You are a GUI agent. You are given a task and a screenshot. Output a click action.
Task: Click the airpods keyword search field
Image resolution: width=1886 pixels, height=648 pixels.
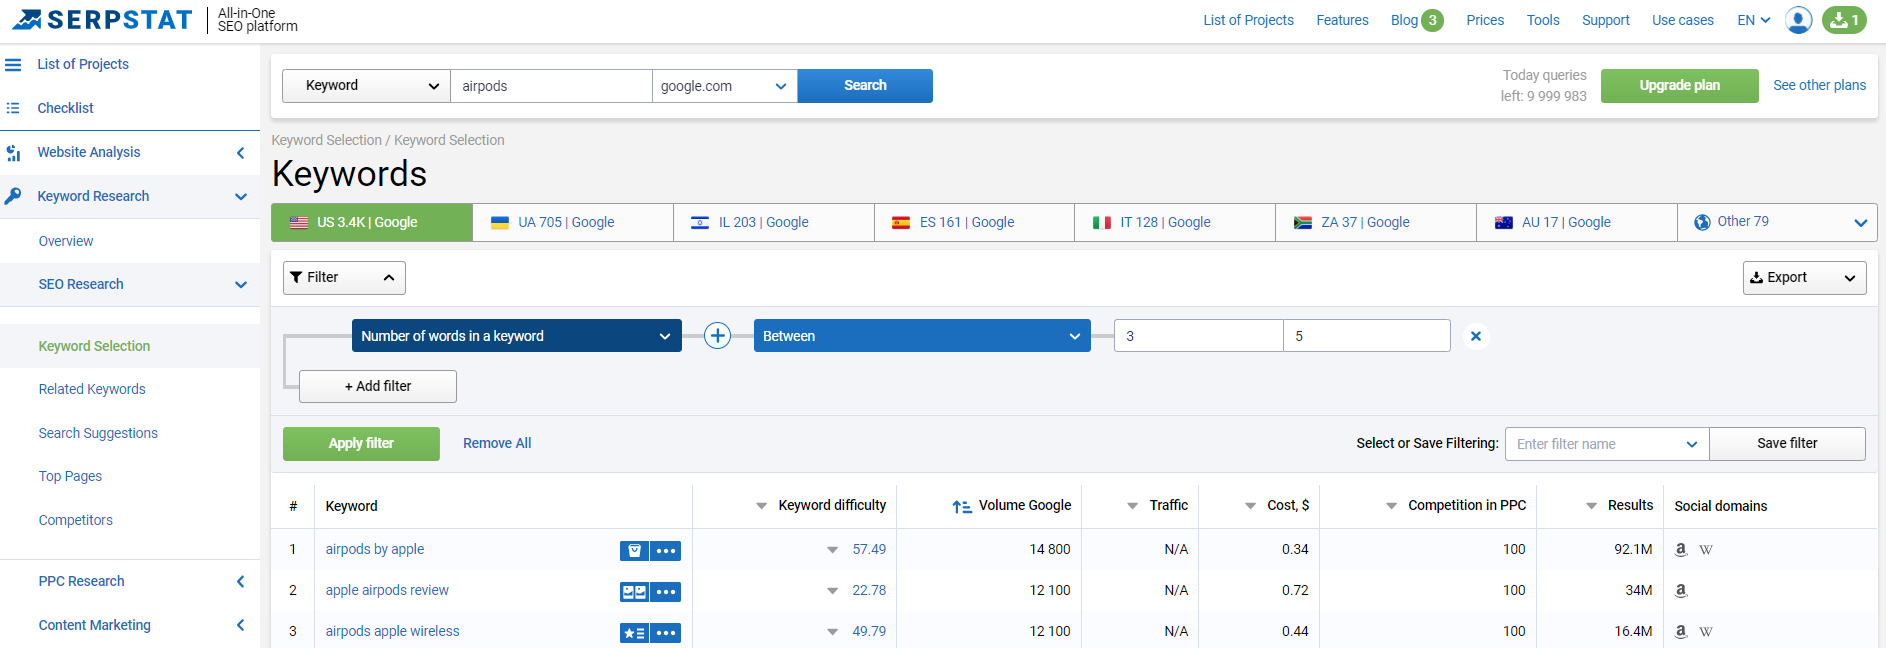point(551,86)
